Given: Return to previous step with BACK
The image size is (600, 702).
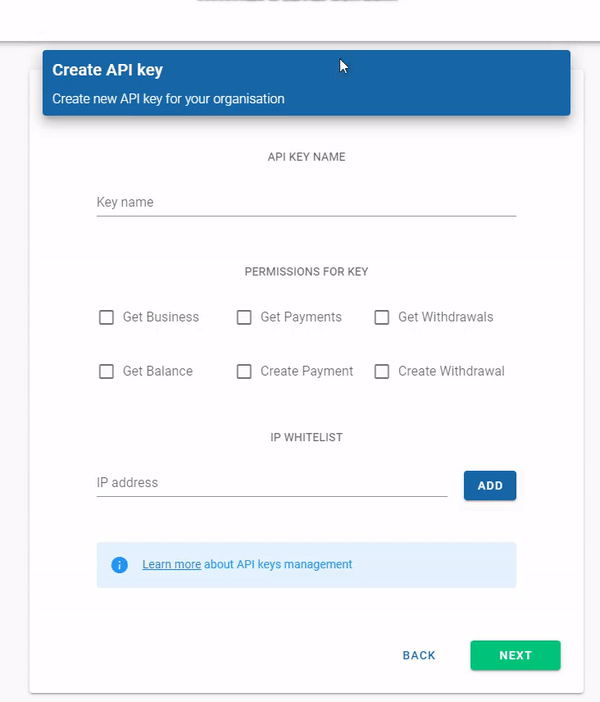Looking at the screenshot, I should pyautogui.click(x=419, y=655).
